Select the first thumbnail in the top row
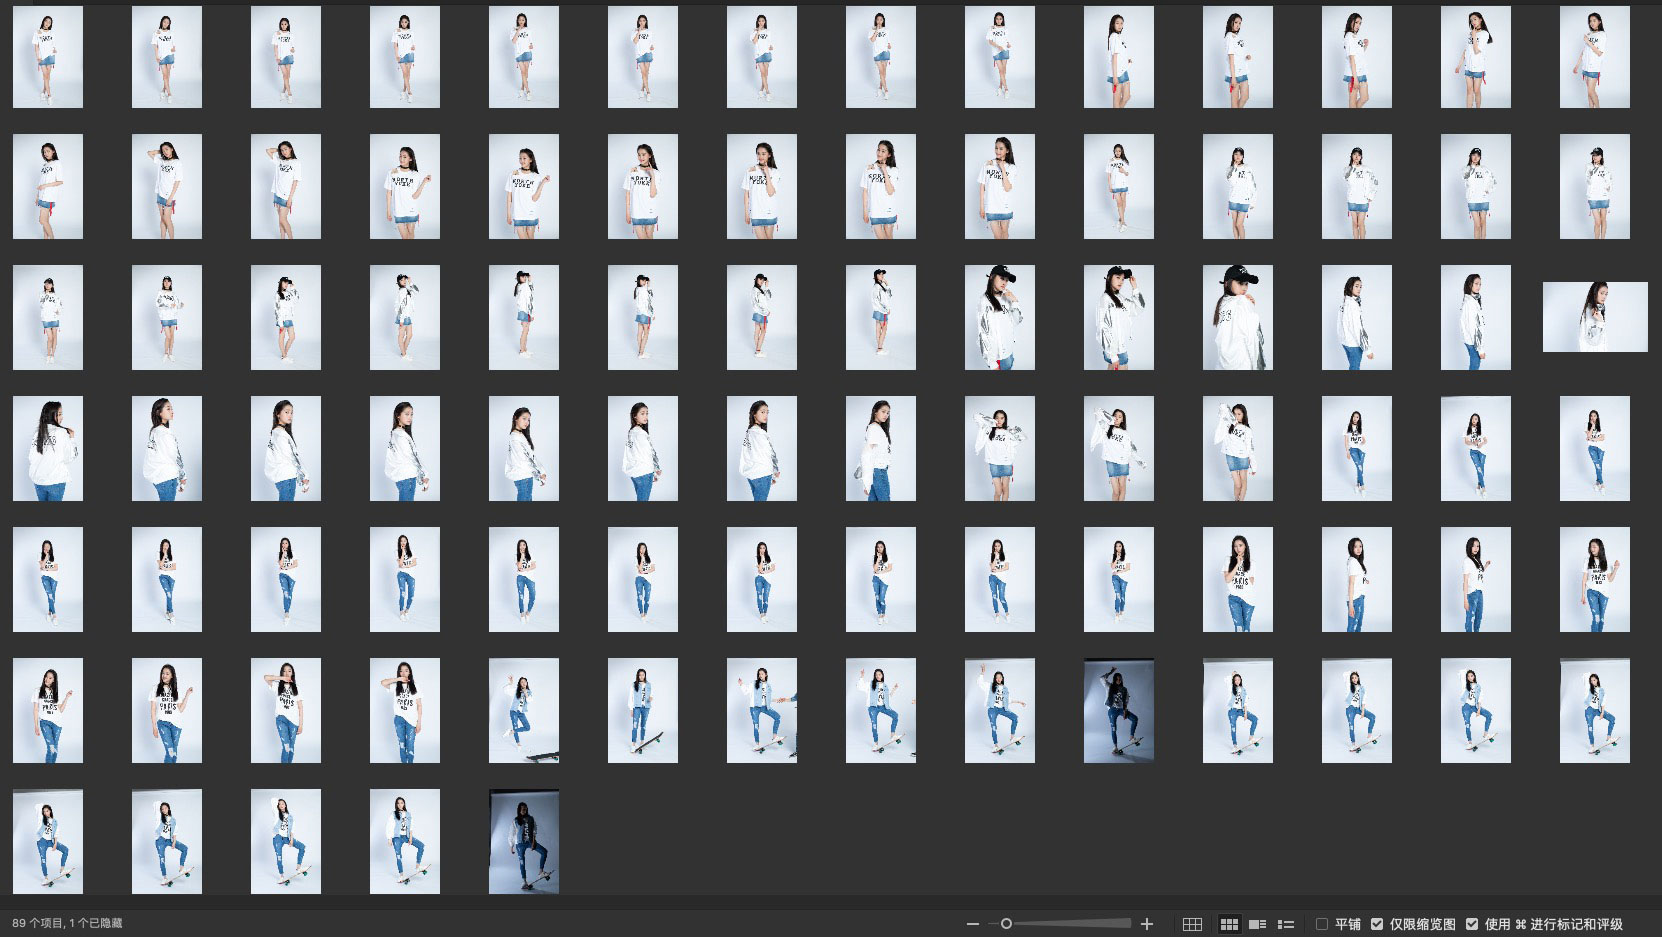 [48, 57]
